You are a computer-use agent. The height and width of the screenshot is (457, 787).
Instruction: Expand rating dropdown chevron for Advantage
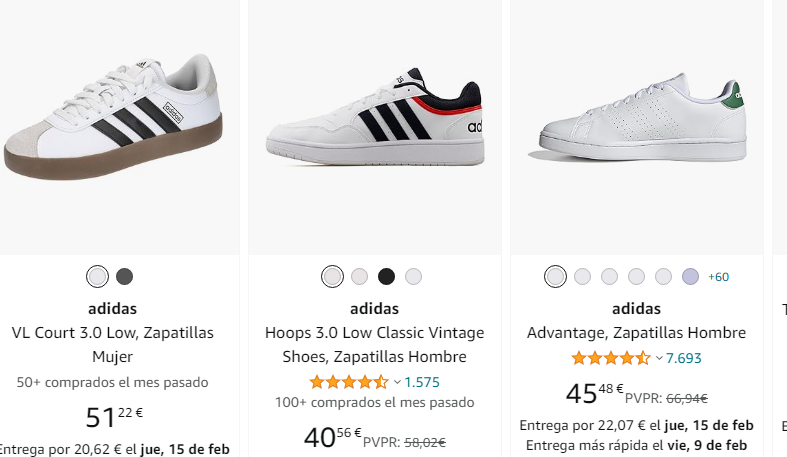click(659, 358)
